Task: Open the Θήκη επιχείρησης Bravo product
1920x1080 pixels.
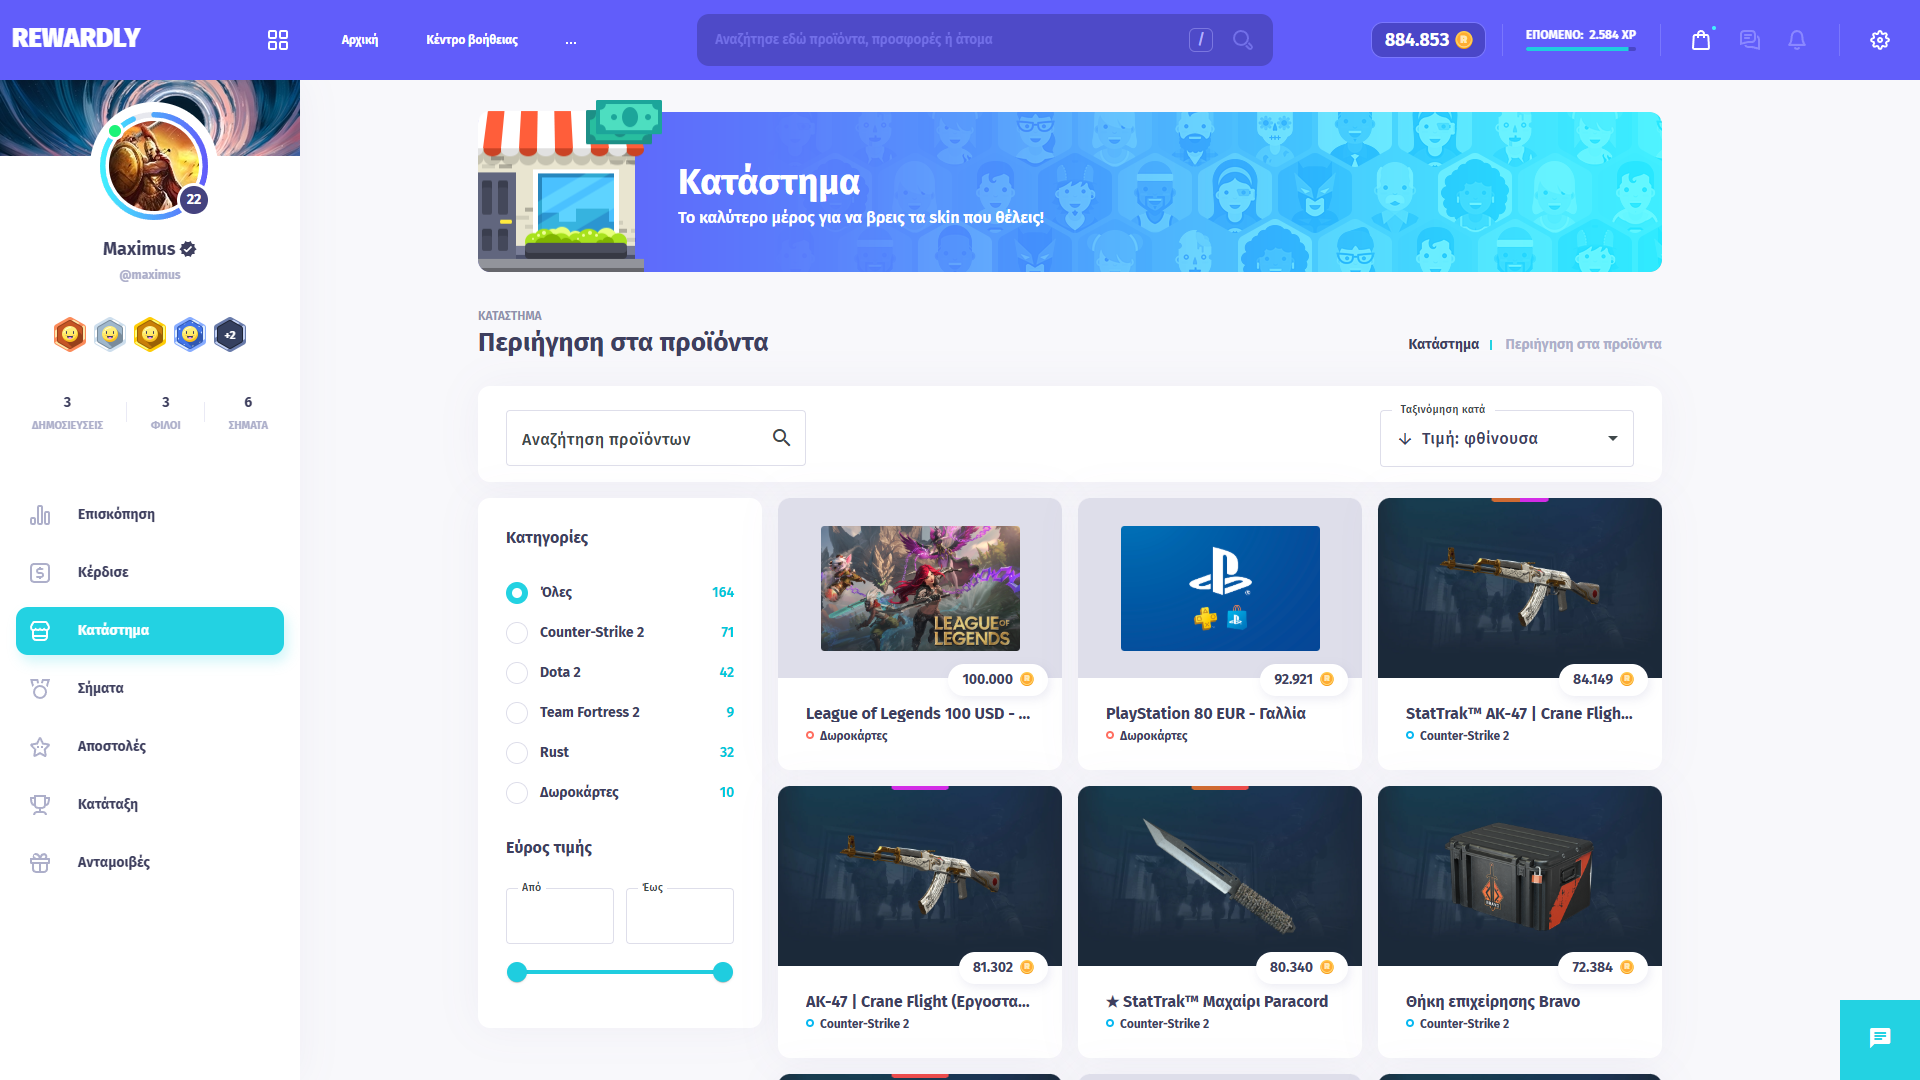Action: 1520,922
